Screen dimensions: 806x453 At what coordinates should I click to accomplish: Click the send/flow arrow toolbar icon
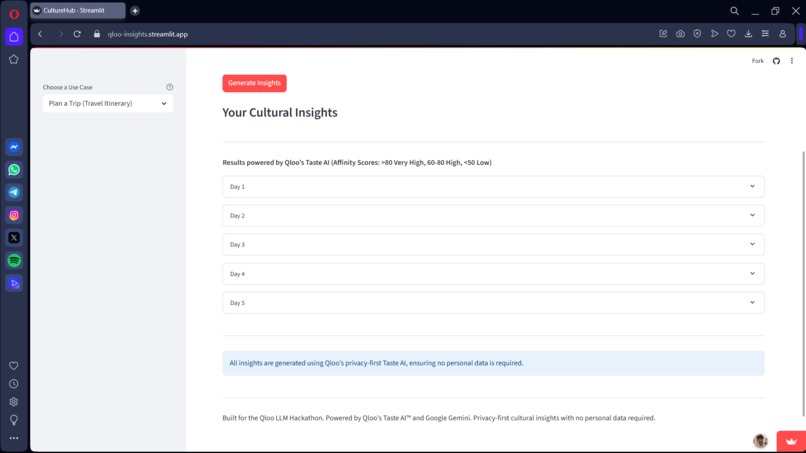click(715, 34)
